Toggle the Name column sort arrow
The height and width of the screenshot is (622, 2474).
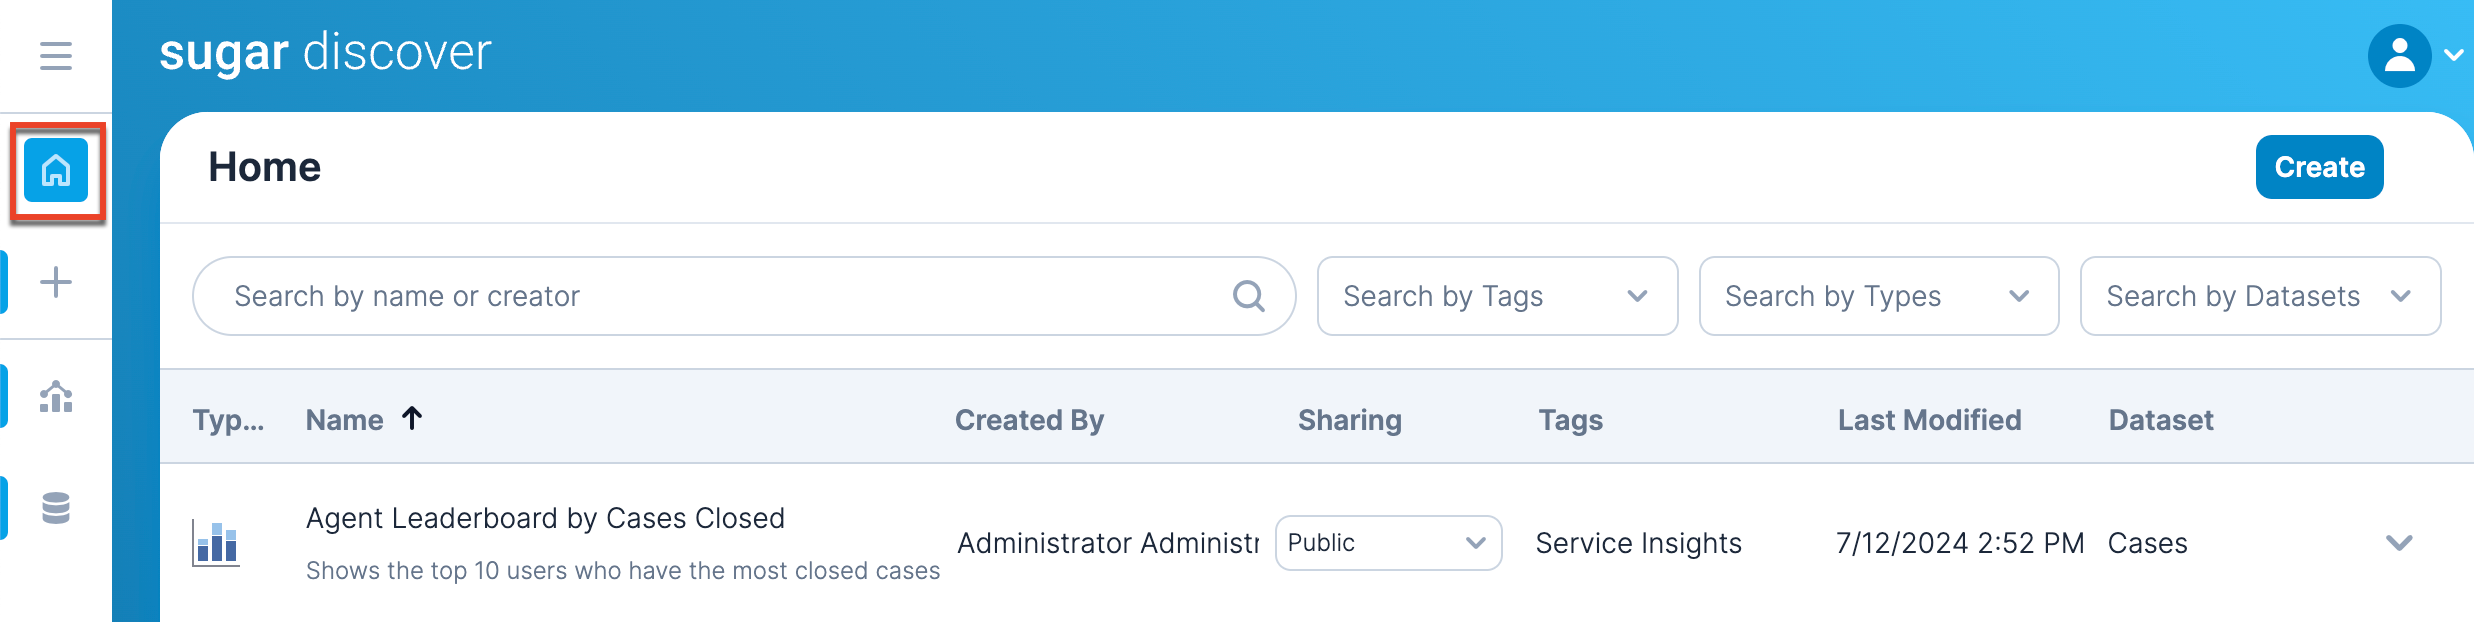[412, 418]
